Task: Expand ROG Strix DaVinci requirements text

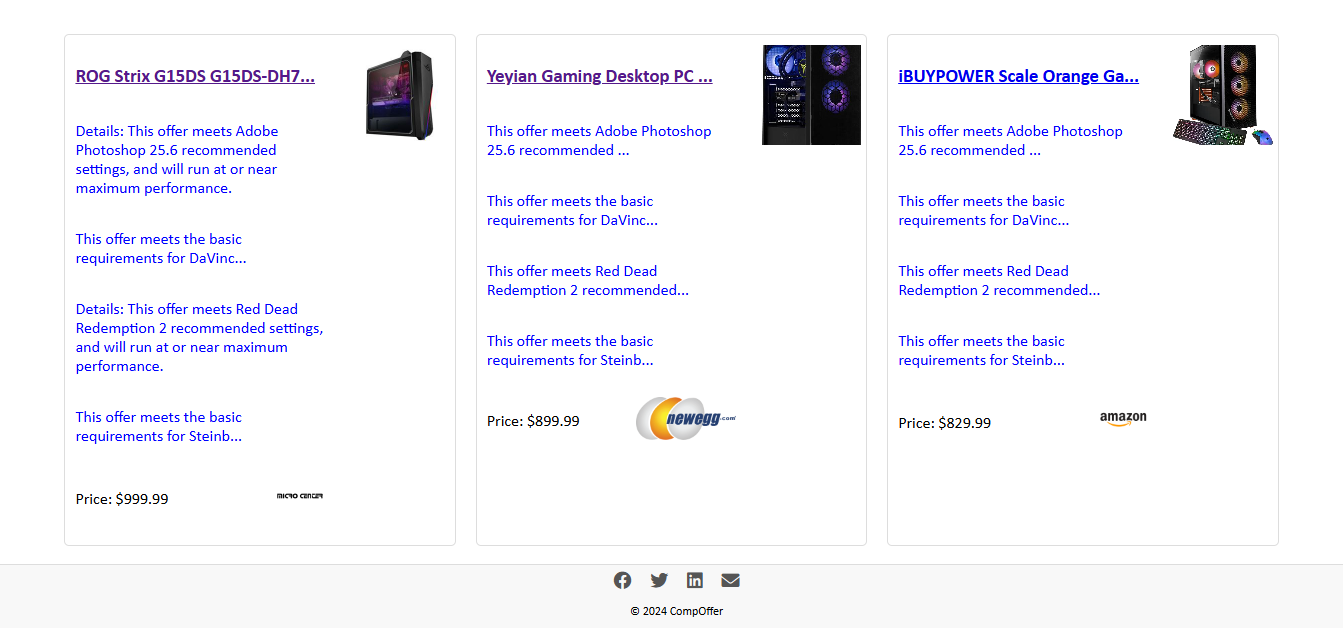Action: coord(161,248)
